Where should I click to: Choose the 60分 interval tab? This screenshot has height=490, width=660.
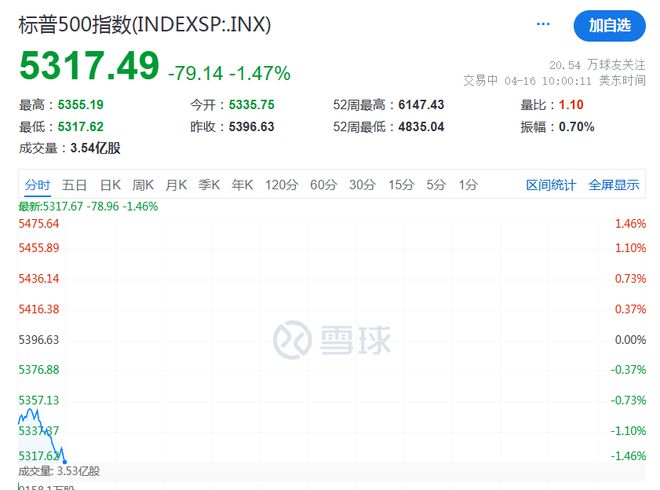click(324, 185)
